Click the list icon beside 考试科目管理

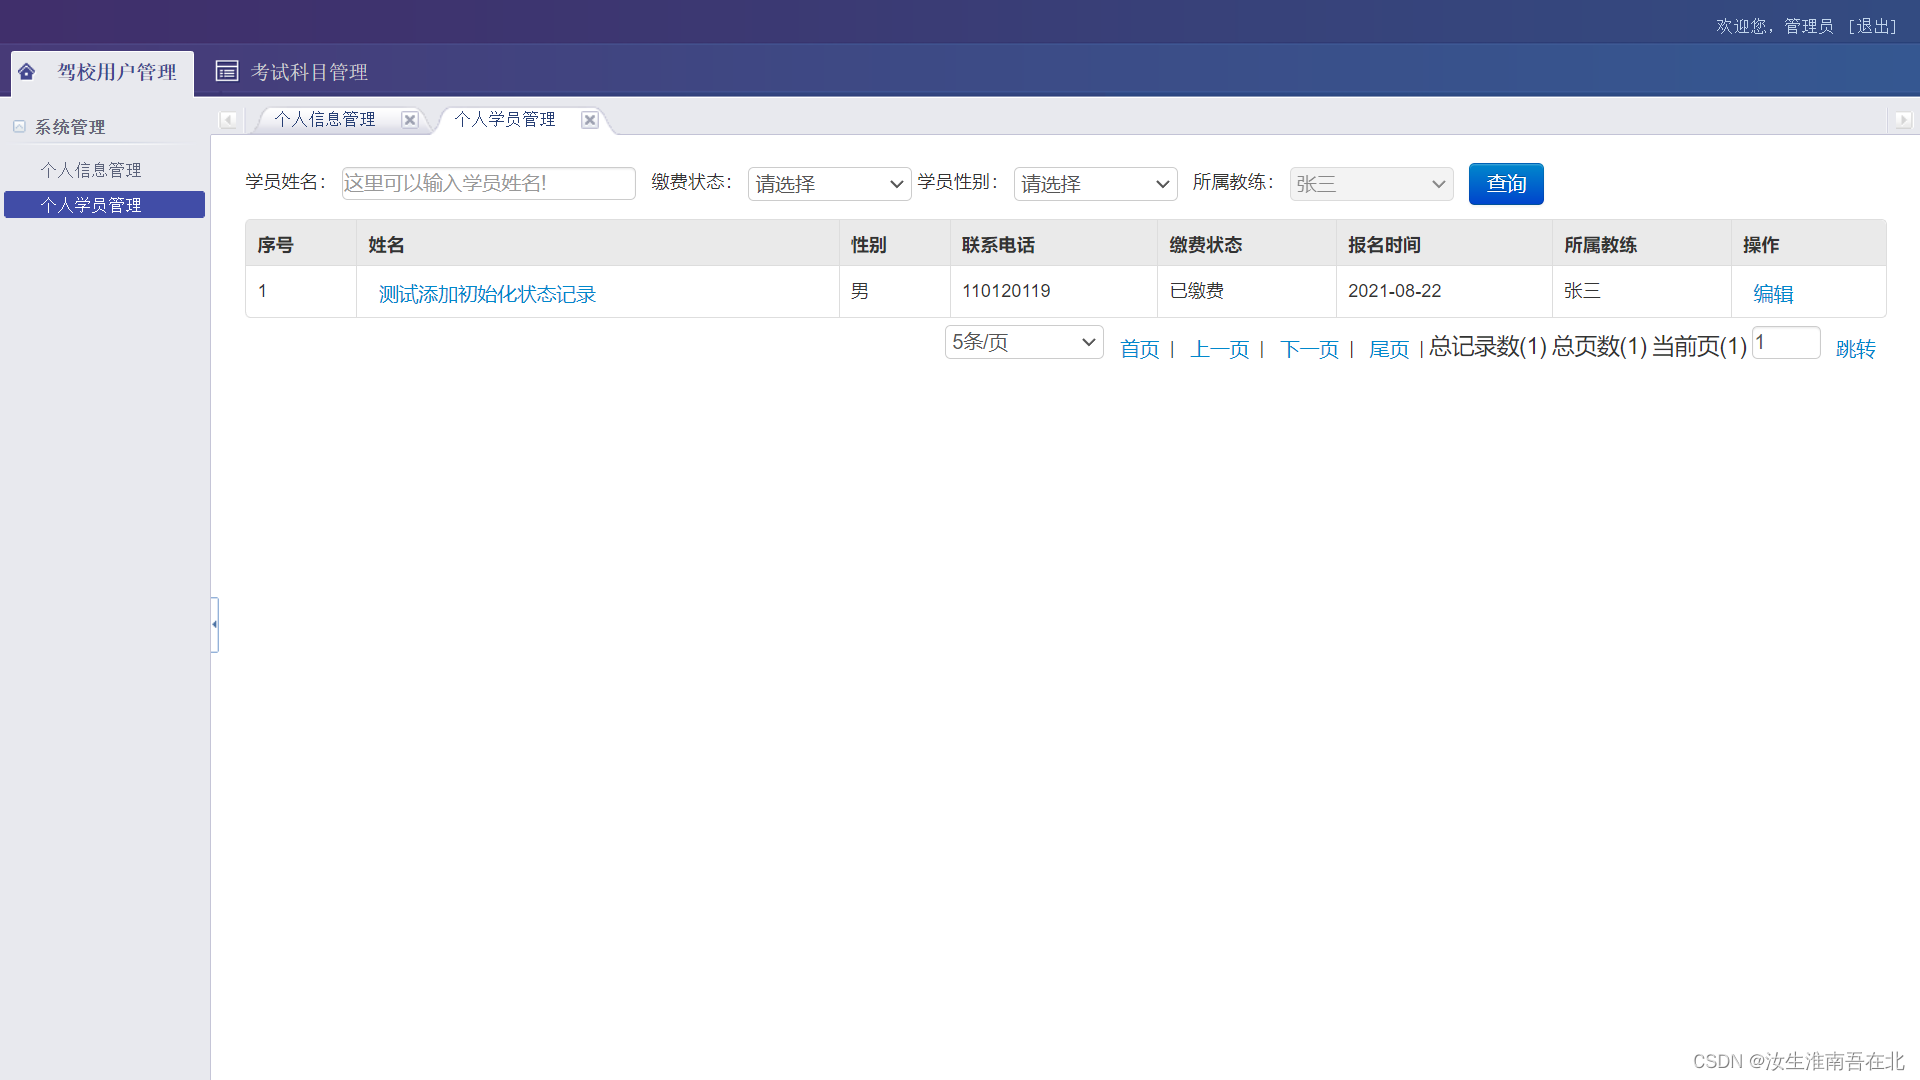[x=227, y=71]
